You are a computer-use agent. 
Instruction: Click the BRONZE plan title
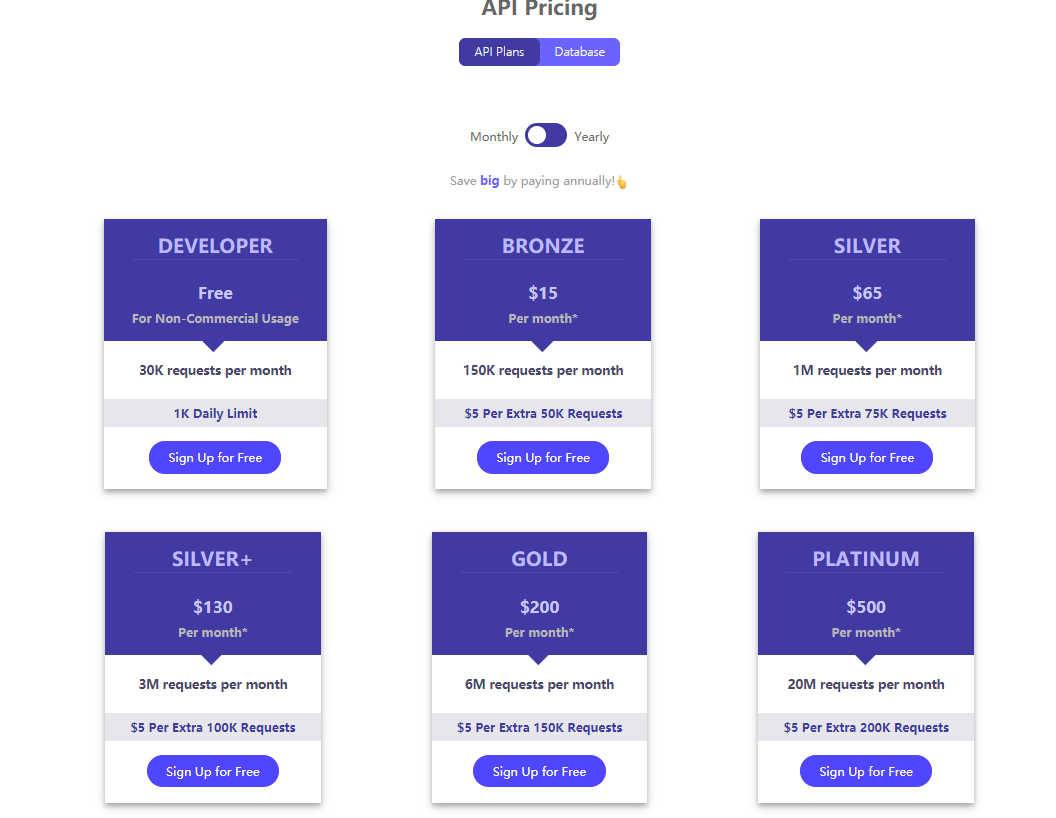click(x=543, y=246)
